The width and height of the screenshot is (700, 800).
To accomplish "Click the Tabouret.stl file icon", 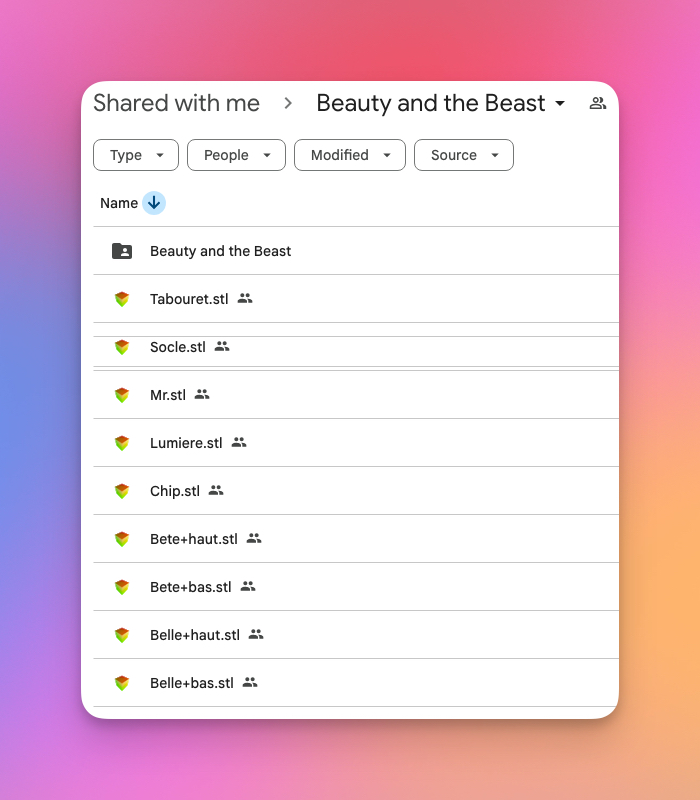I will (x=122, y=299).
